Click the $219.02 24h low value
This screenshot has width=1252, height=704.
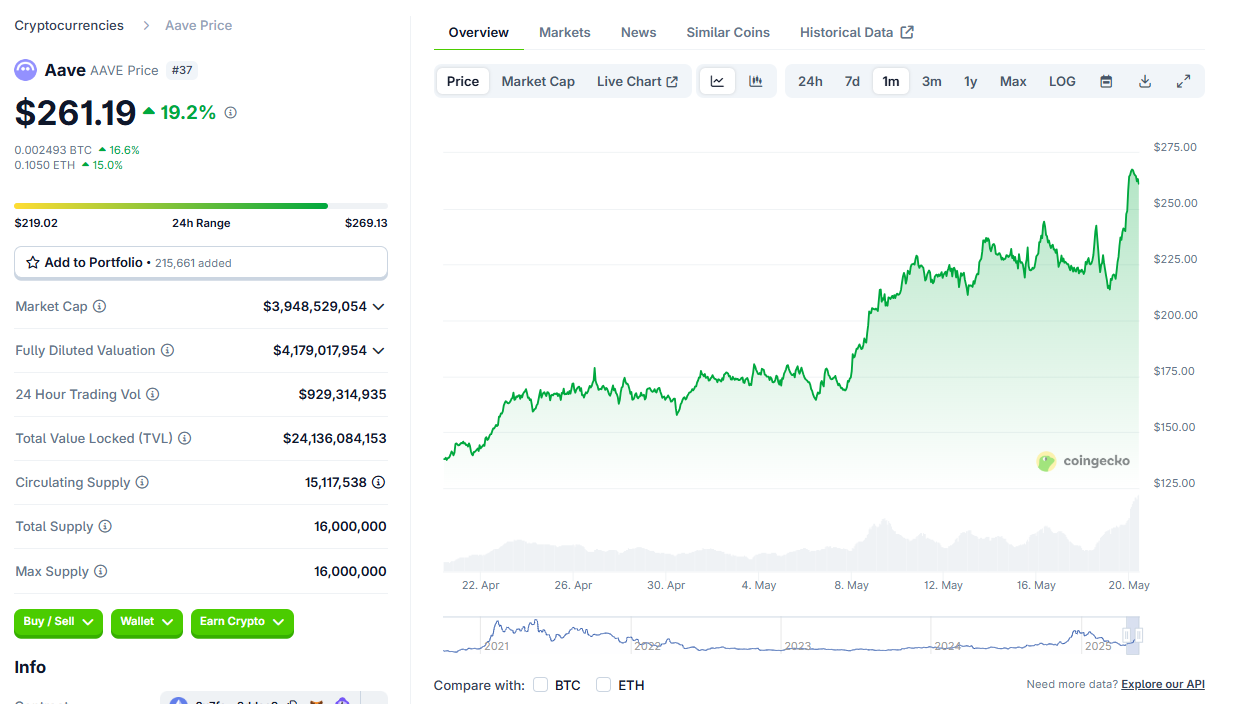(x=36, y=223)
